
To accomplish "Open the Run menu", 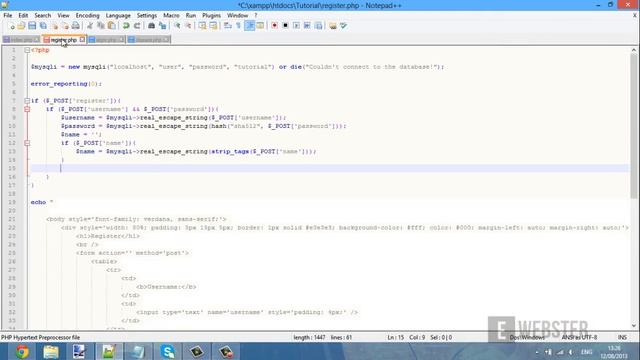I will pyautogui.click(x=191, y=15).
